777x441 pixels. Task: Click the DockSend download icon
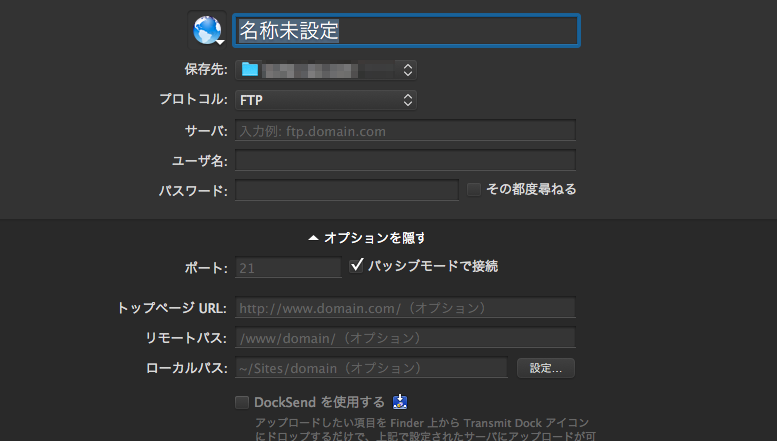pos(400,402)
